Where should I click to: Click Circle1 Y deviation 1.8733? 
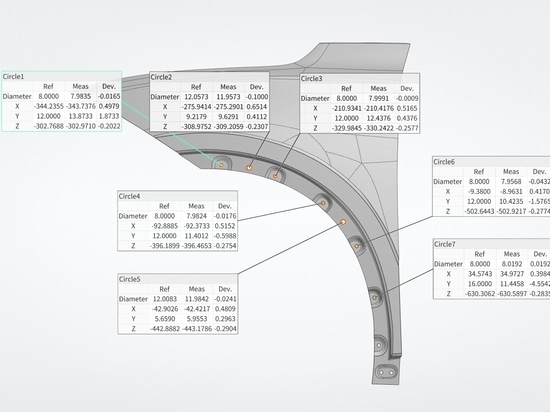pyautogui.click(x=109, y=116)
